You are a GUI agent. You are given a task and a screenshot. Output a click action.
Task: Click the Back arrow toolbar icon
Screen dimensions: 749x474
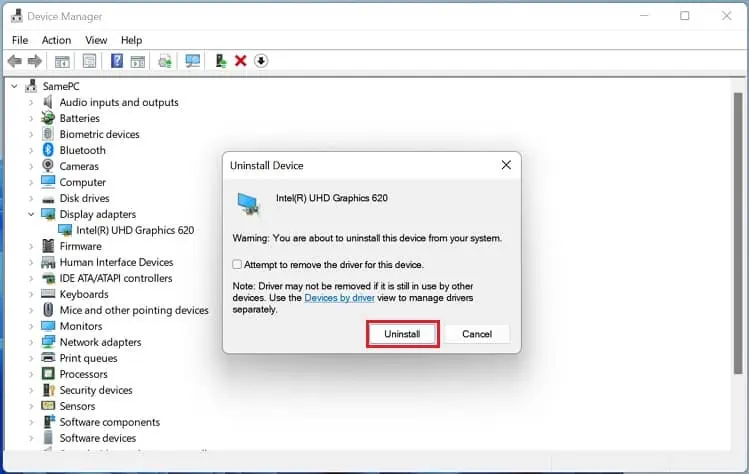coord(15,61)
